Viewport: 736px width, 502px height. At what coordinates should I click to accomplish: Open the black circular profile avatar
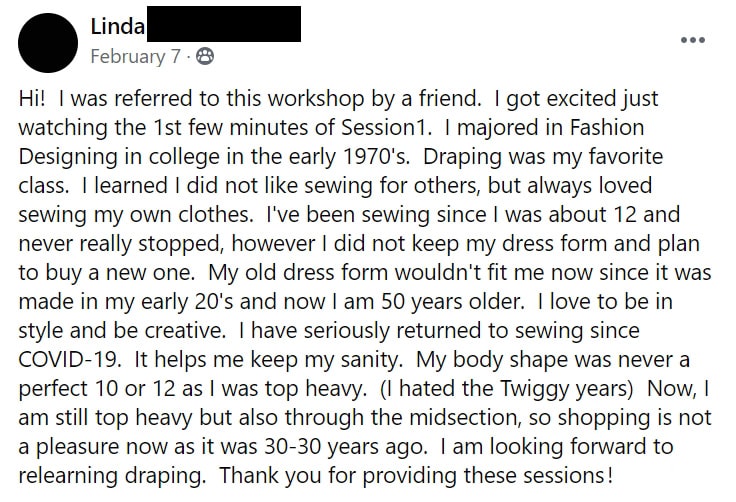click(x=48, y=43)
